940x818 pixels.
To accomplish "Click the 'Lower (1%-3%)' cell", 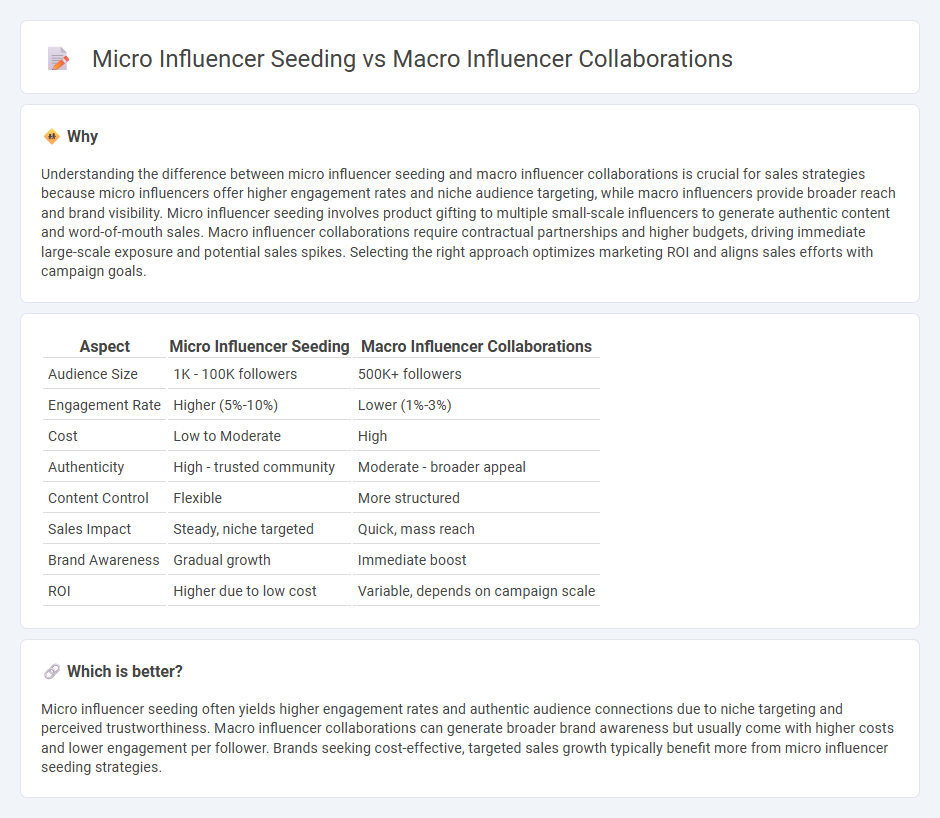I will coord(405,405).
